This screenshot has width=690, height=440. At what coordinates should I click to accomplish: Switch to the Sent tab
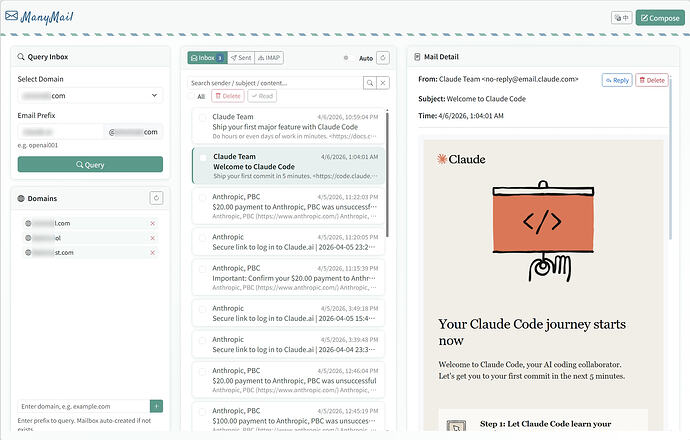tap(241, 58)
